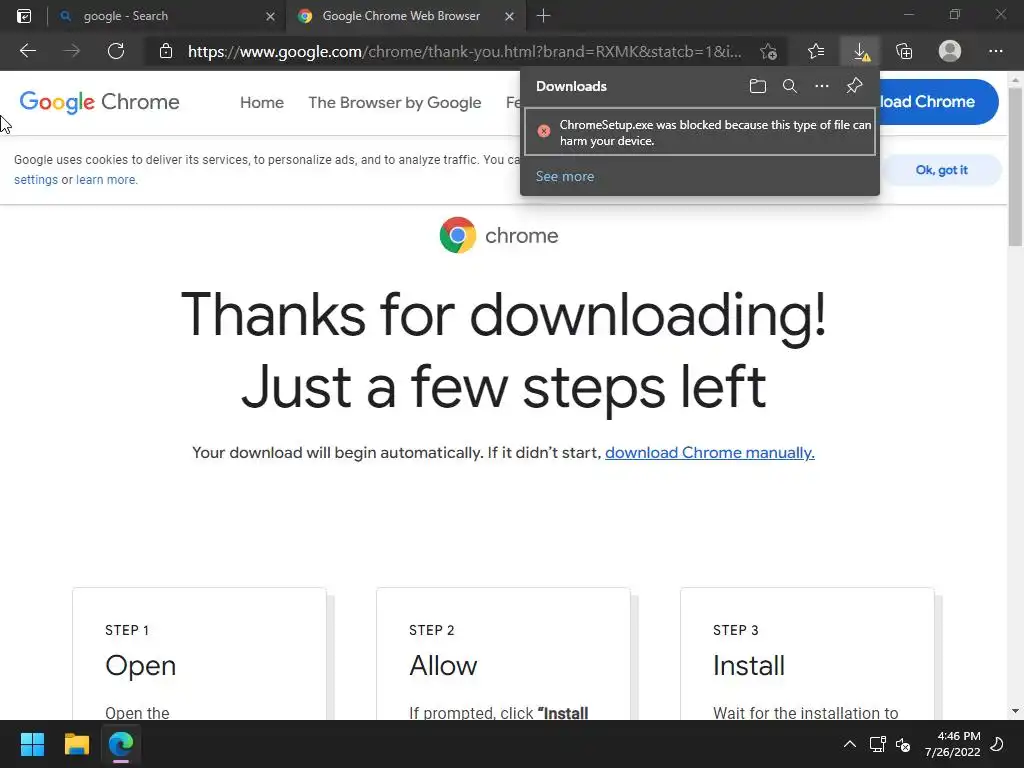This screenshot has width=1024, height=768.
Task: Add this page to favorites star
Action: click(769, 51)
